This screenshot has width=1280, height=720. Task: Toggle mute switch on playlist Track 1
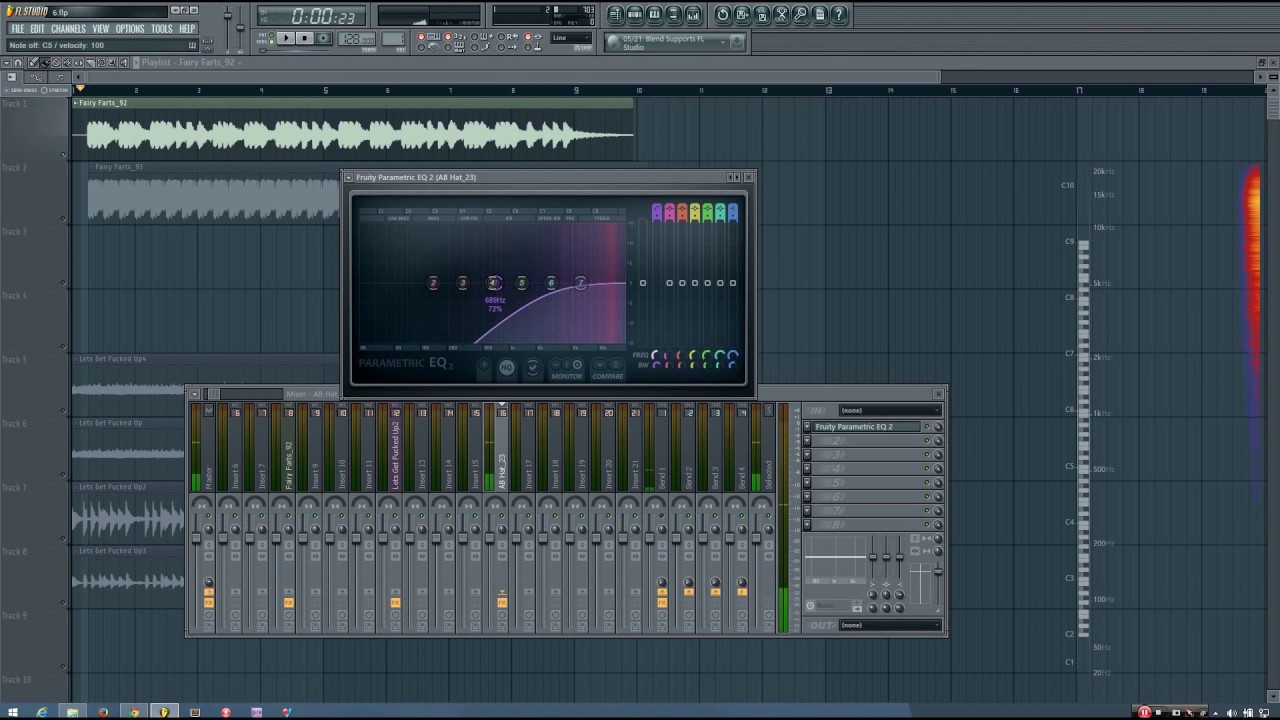tap(63, 155)
